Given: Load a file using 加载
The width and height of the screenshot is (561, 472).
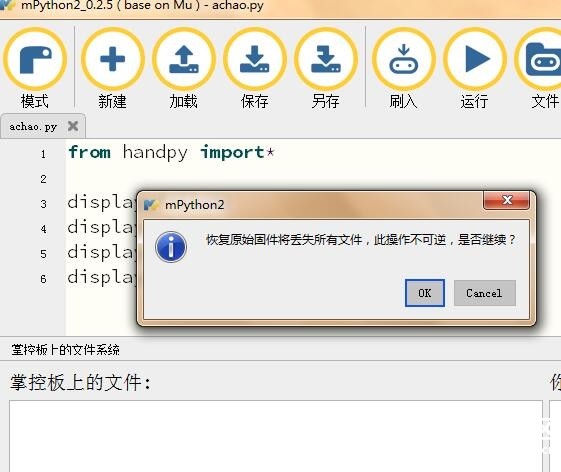Looking at the screenshot, I should pyautogui.click(x=184, y=68).
